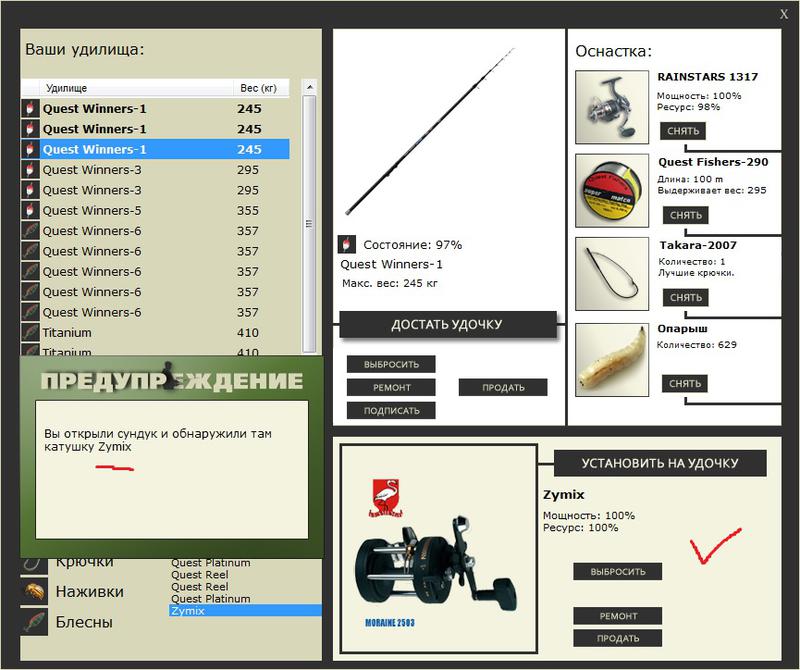Open the Крючки category

[85, 563]
